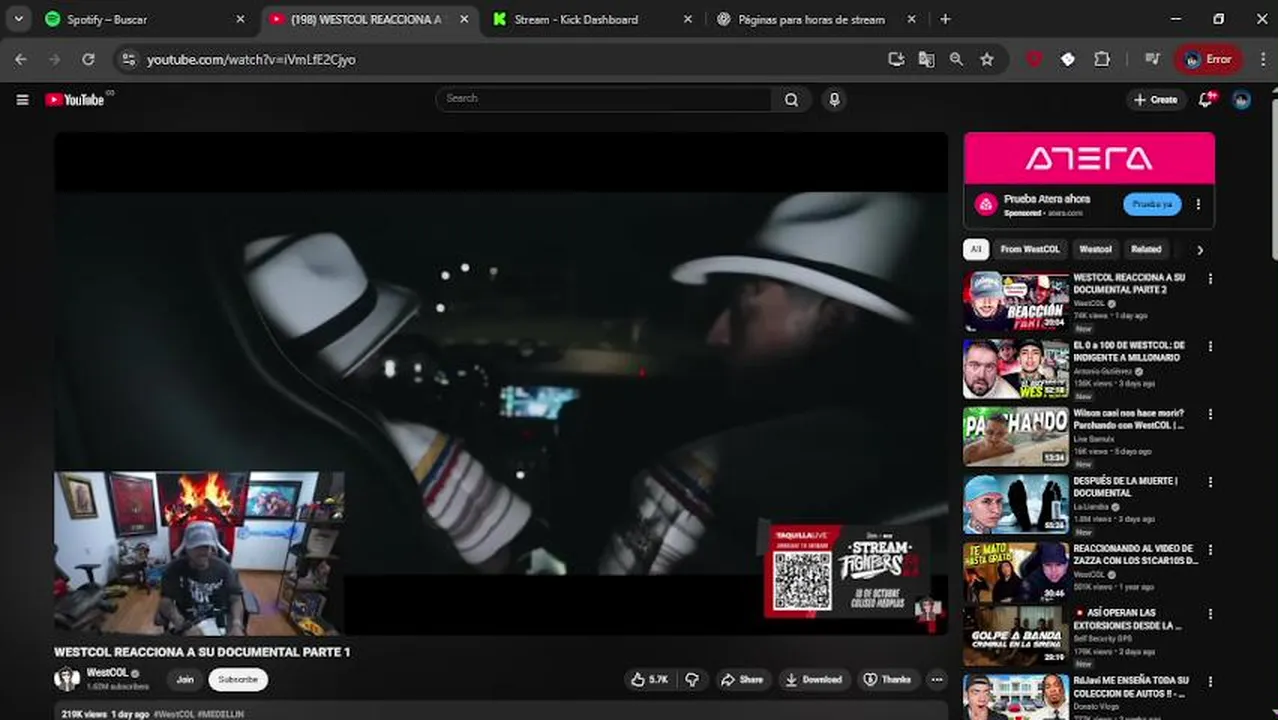Screen dimensions: 1278x720
Task: Start voice search with the microphone icon
Action: click(834, 99)
